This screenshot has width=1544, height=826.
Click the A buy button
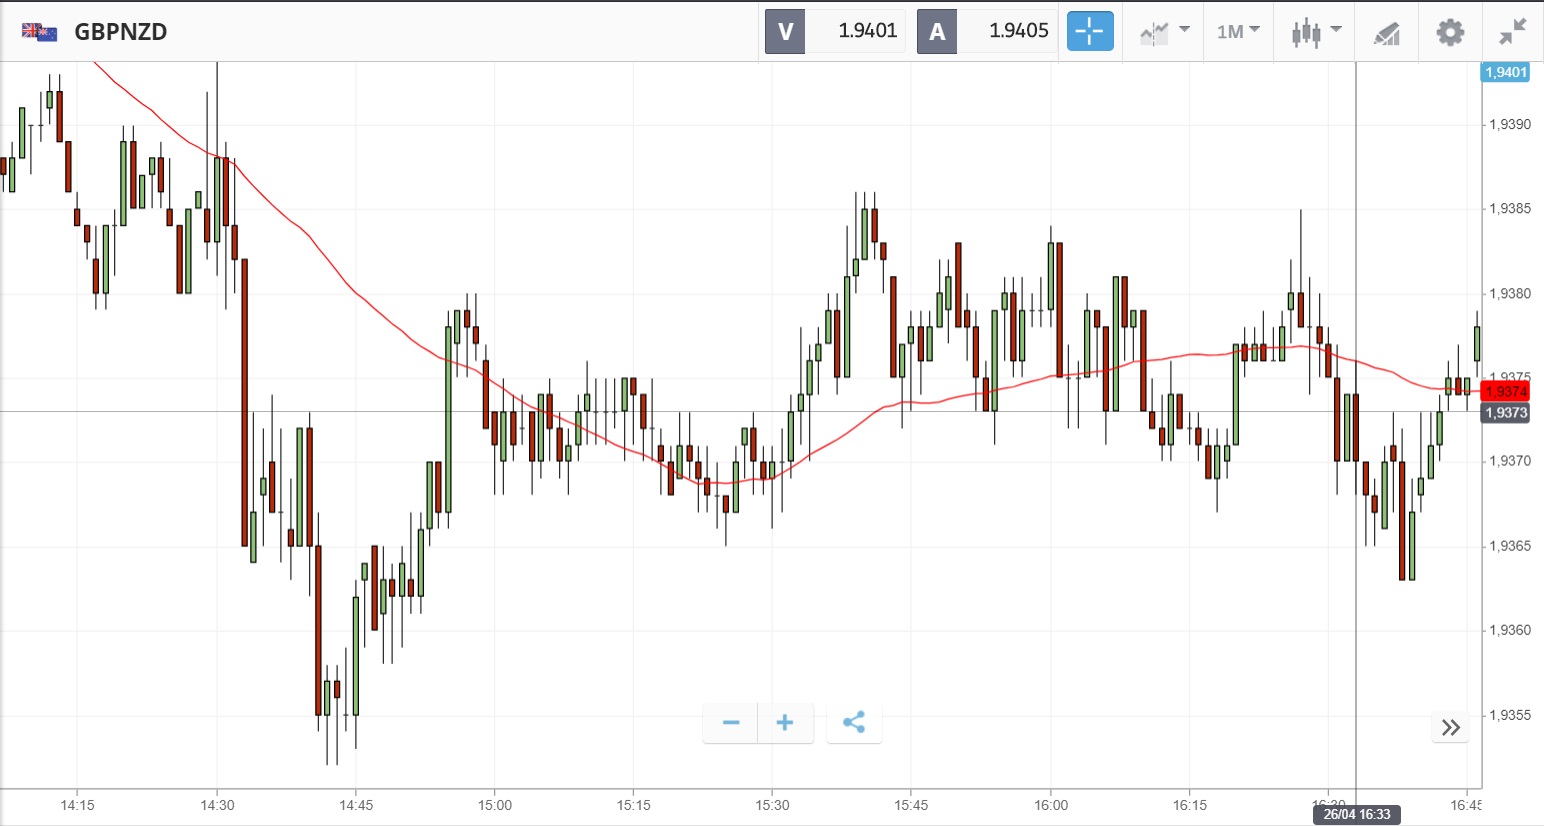point(937,32)
